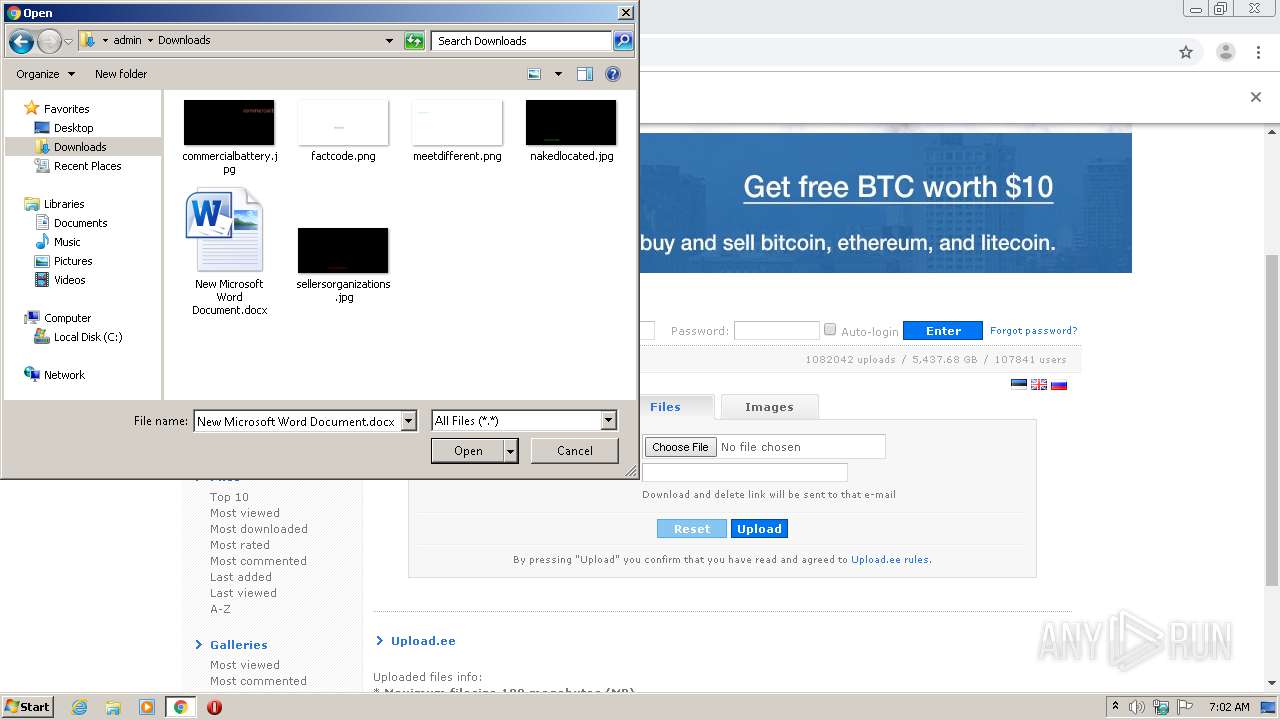Screen dimensions: 1280x720
Task: Bookmark the page with star icon
Action: tap(1186, 52)
